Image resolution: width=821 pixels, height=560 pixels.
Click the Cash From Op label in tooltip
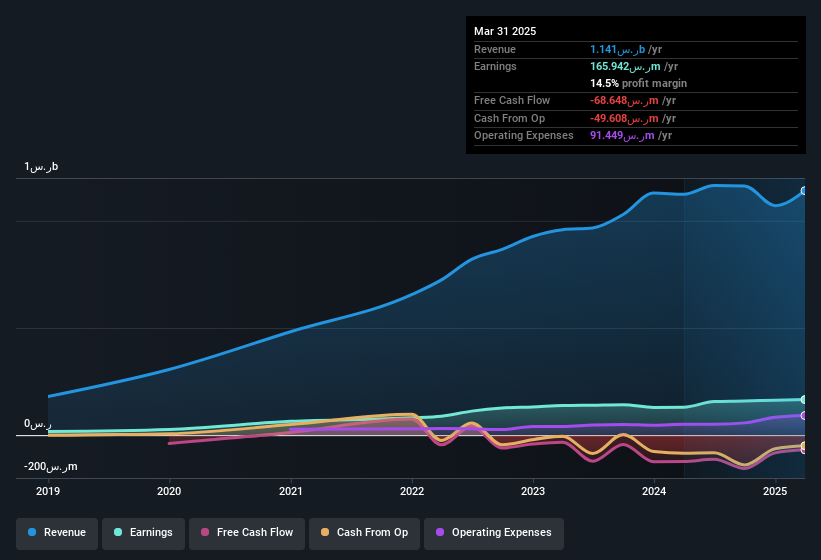(x=509, y=118)
